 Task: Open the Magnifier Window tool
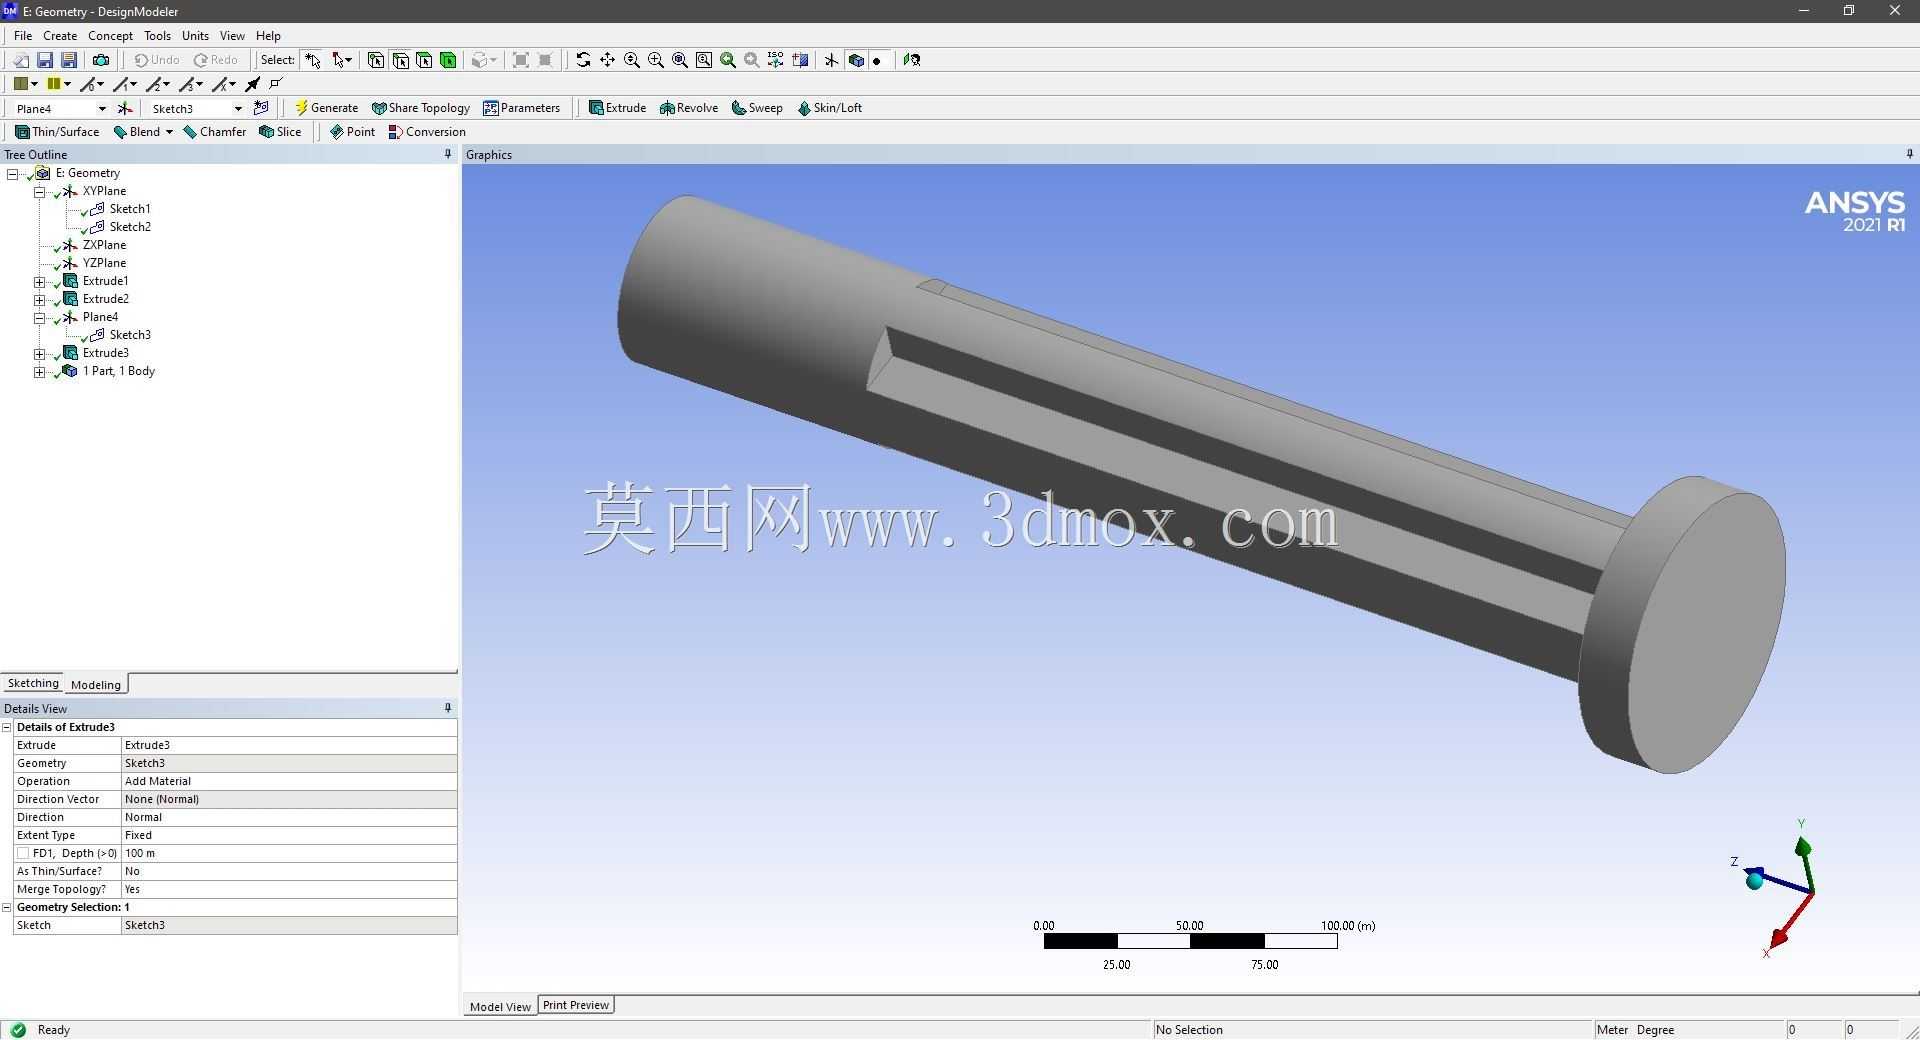tap(703, 60)
